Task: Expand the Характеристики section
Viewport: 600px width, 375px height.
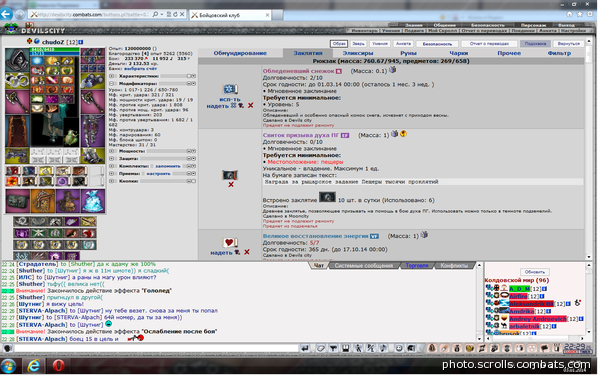Action: pos(112,76)
